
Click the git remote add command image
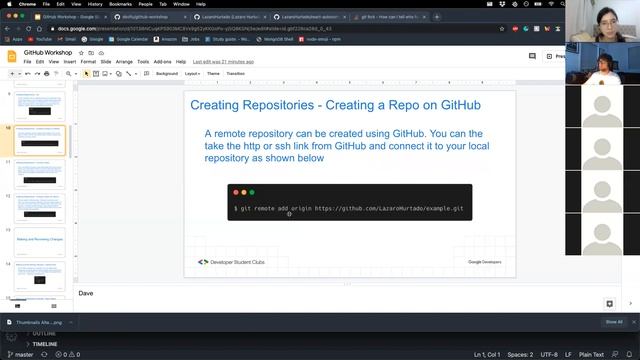[350, 202]
